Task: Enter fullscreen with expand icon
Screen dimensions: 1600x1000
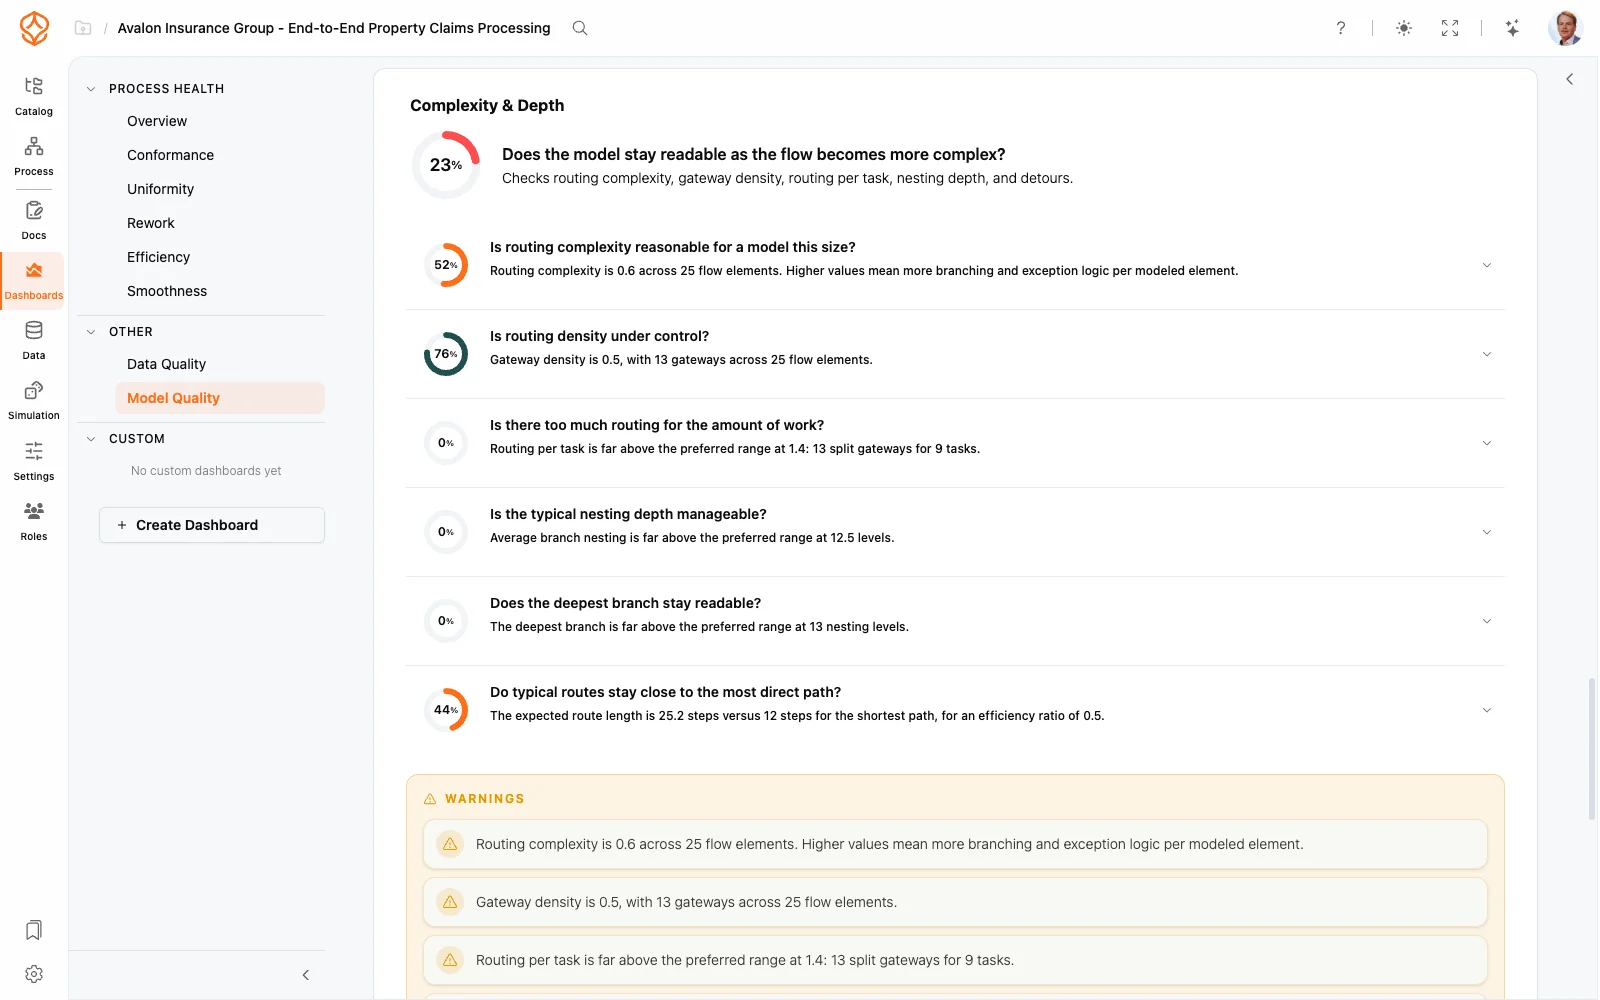Action: [x=1450, y=28]
